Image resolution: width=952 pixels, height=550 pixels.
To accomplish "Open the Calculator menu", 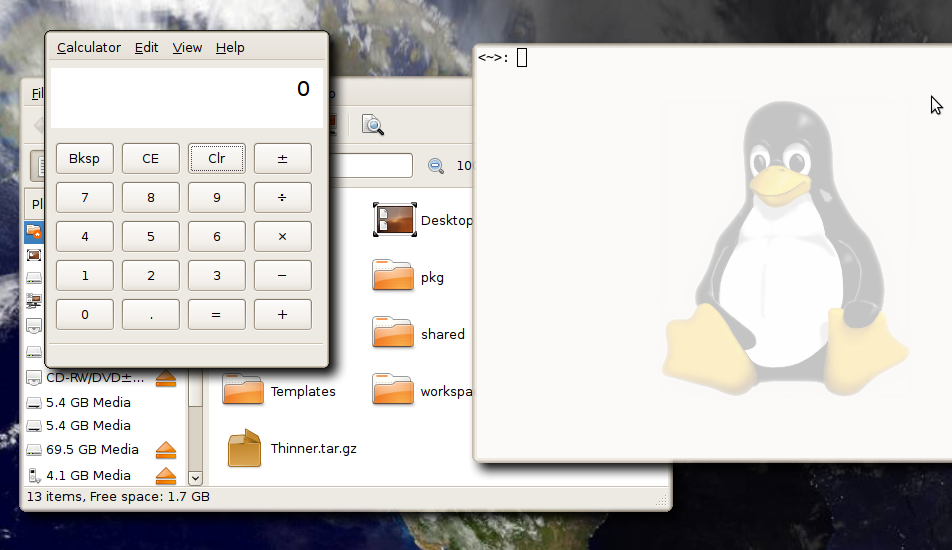I will 89,47.
